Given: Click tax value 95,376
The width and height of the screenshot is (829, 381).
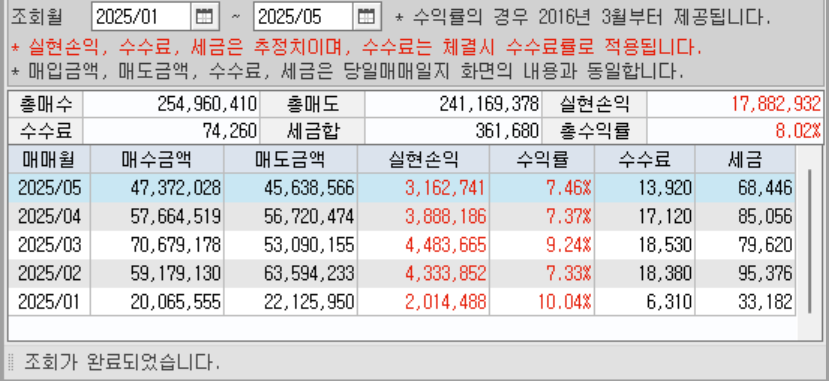Looking at the screenshot, I should pyautogui.click(x=766, y=273).
